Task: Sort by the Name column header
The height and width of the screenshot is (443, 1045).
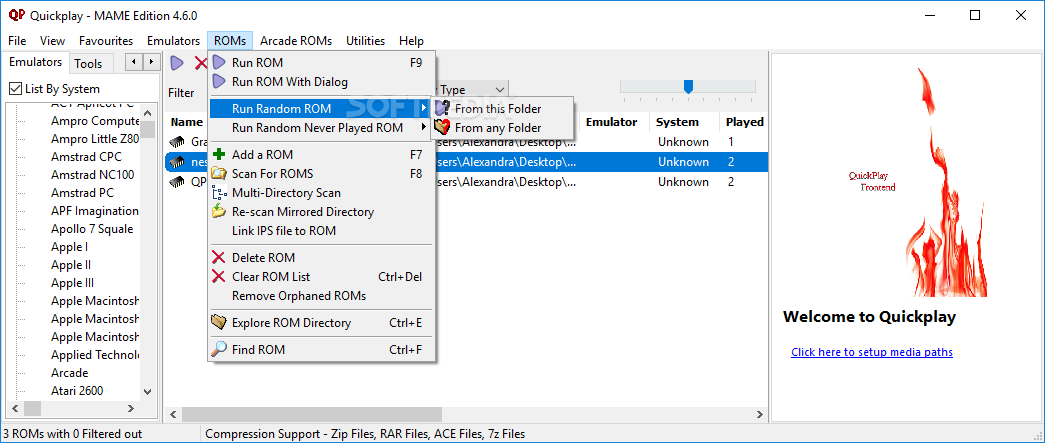Action: (x=187, y=122)
